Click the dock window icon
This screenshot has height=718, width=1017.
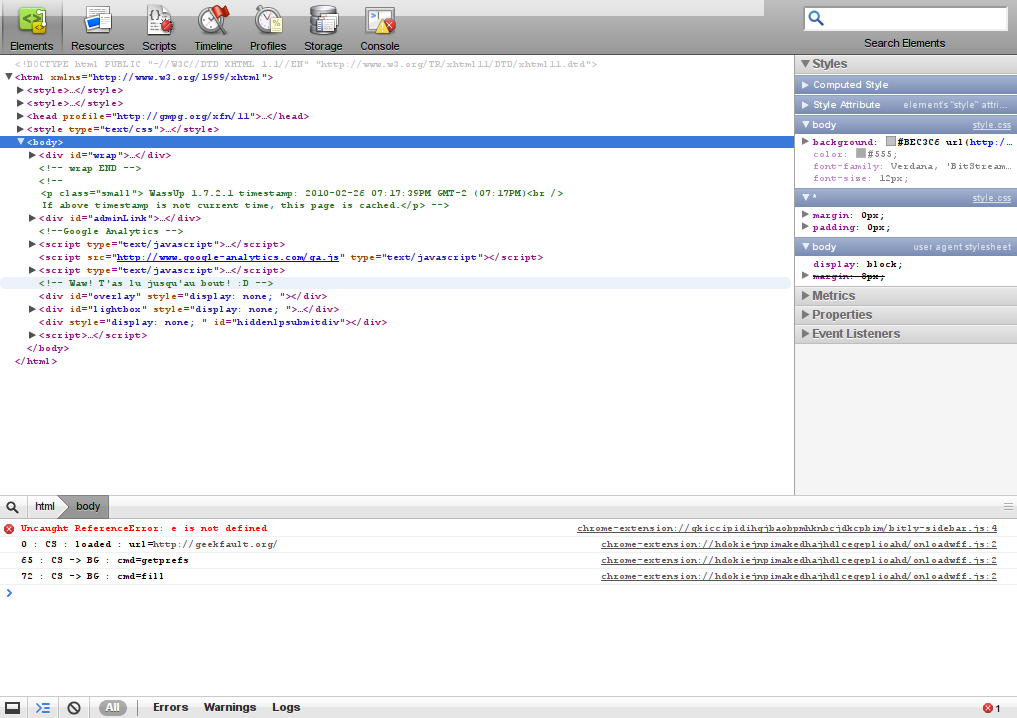[x=13, y=708]
